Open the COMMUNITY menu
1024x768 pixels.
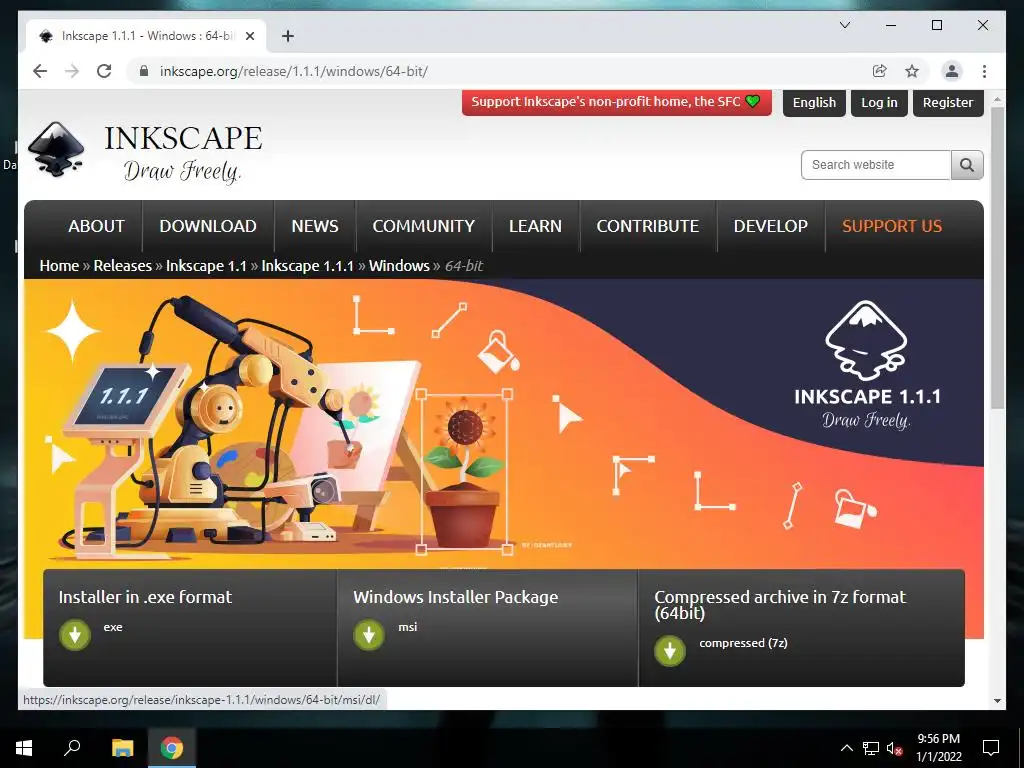[423, 226]
